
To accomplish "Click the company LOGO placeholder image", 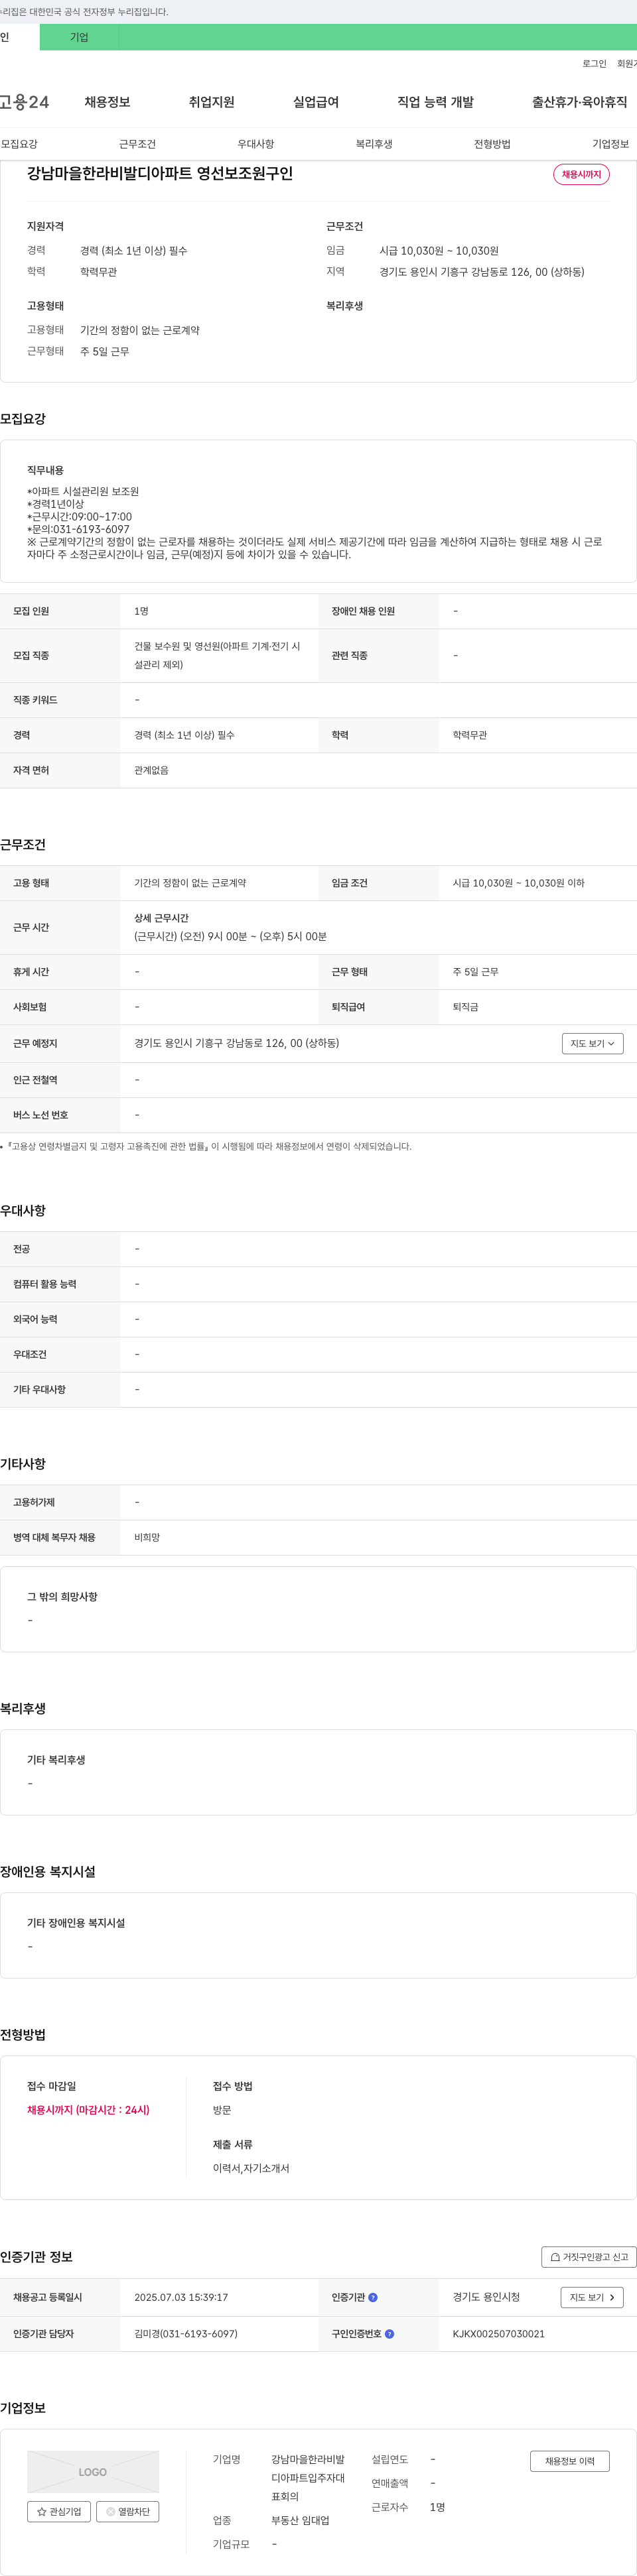I will [x=93, y=2471].
